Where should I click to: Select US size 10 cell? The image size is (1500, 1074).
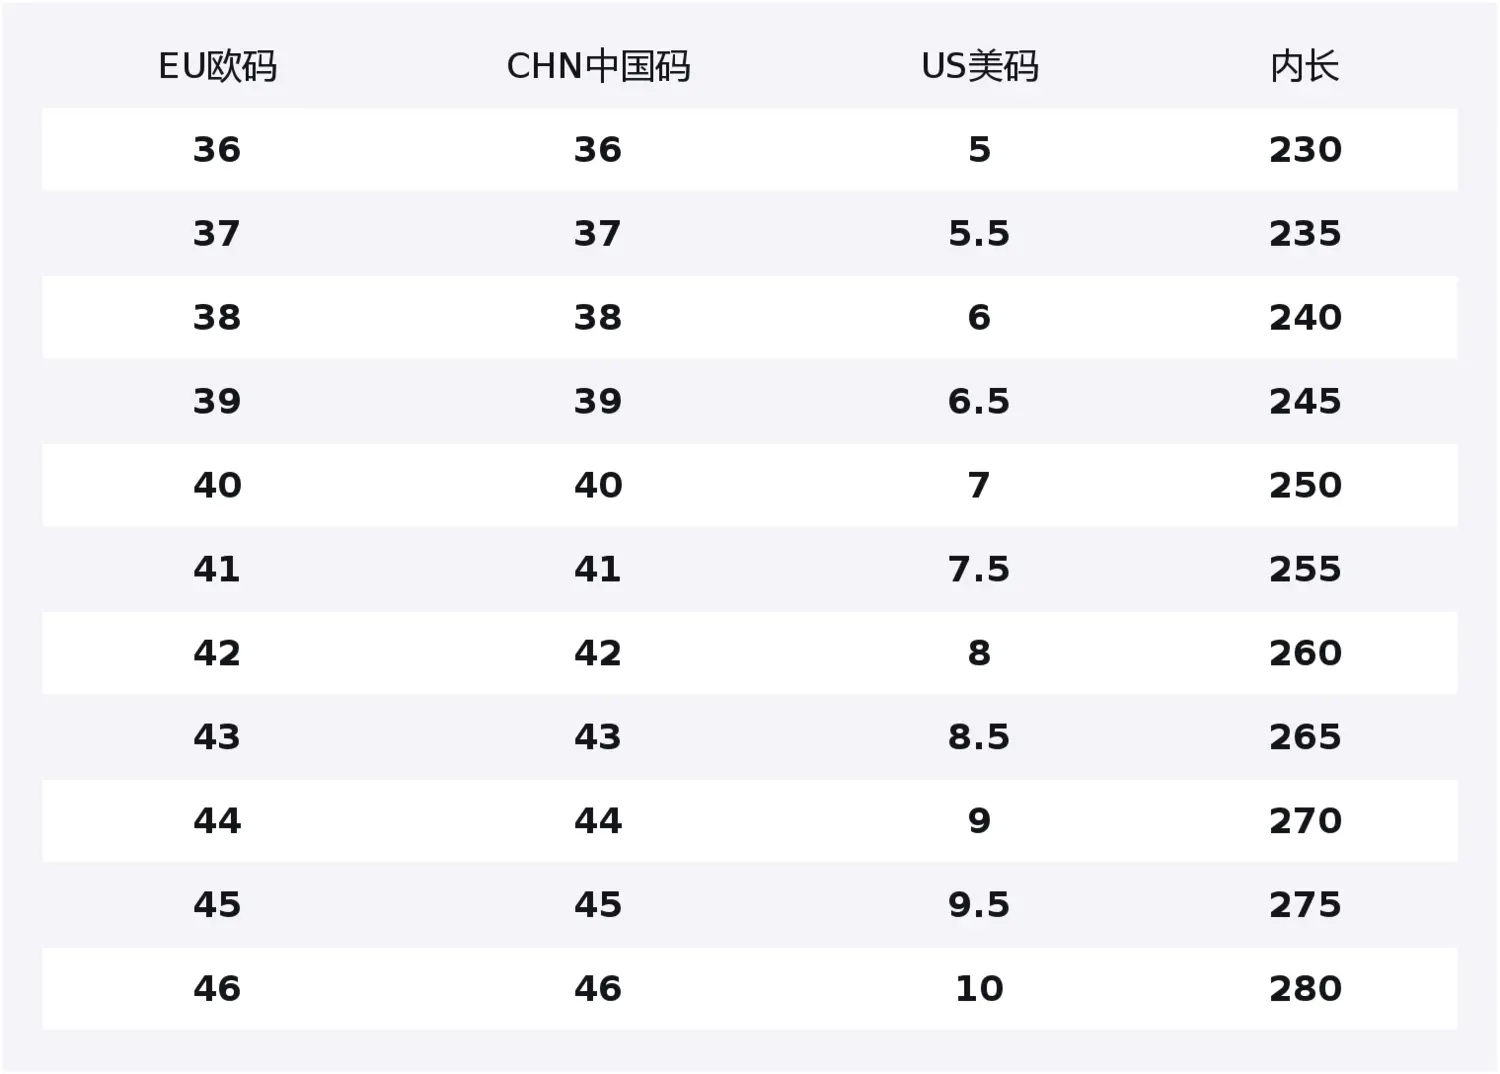[x=979, y=990]
